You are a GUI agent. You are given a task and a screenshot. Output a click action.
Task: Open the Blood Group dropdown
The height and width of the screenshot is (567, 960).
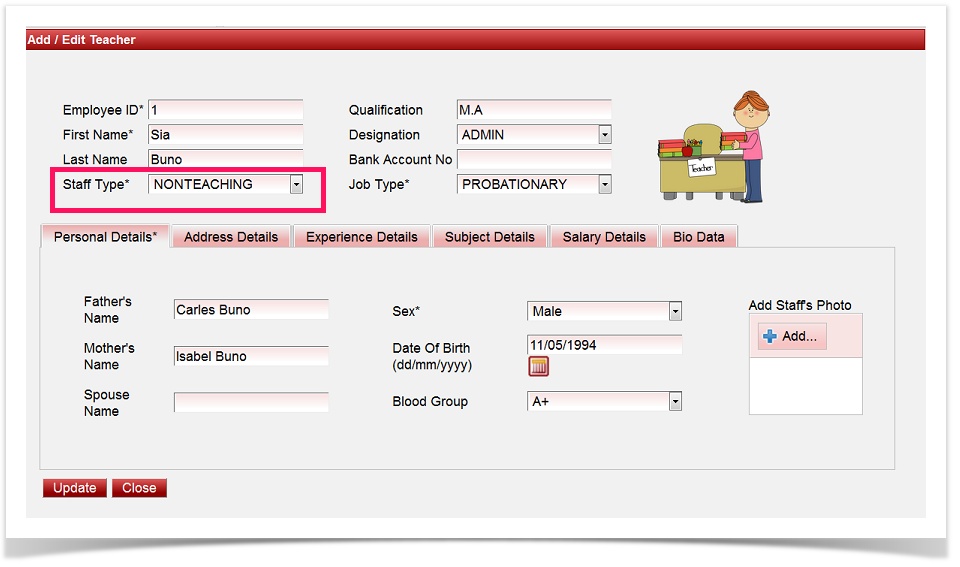(603, 402)
